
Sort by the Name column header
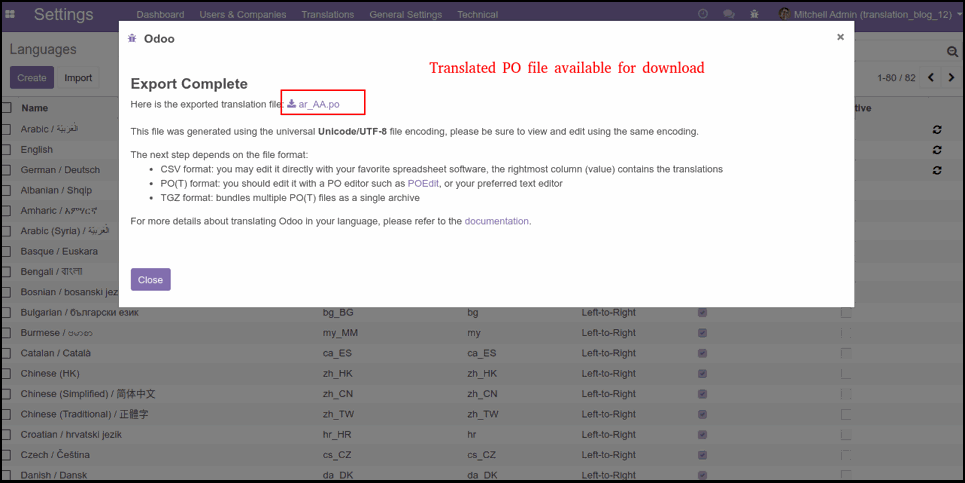tap(34, 108)
